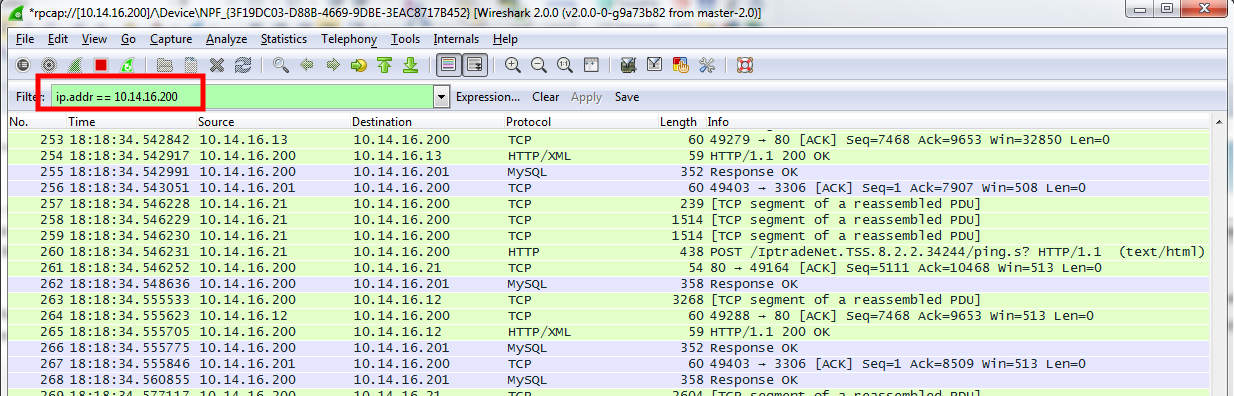Stop the running capture (red square)
This screenshot has width=1234, height=396.
(100, 66)
